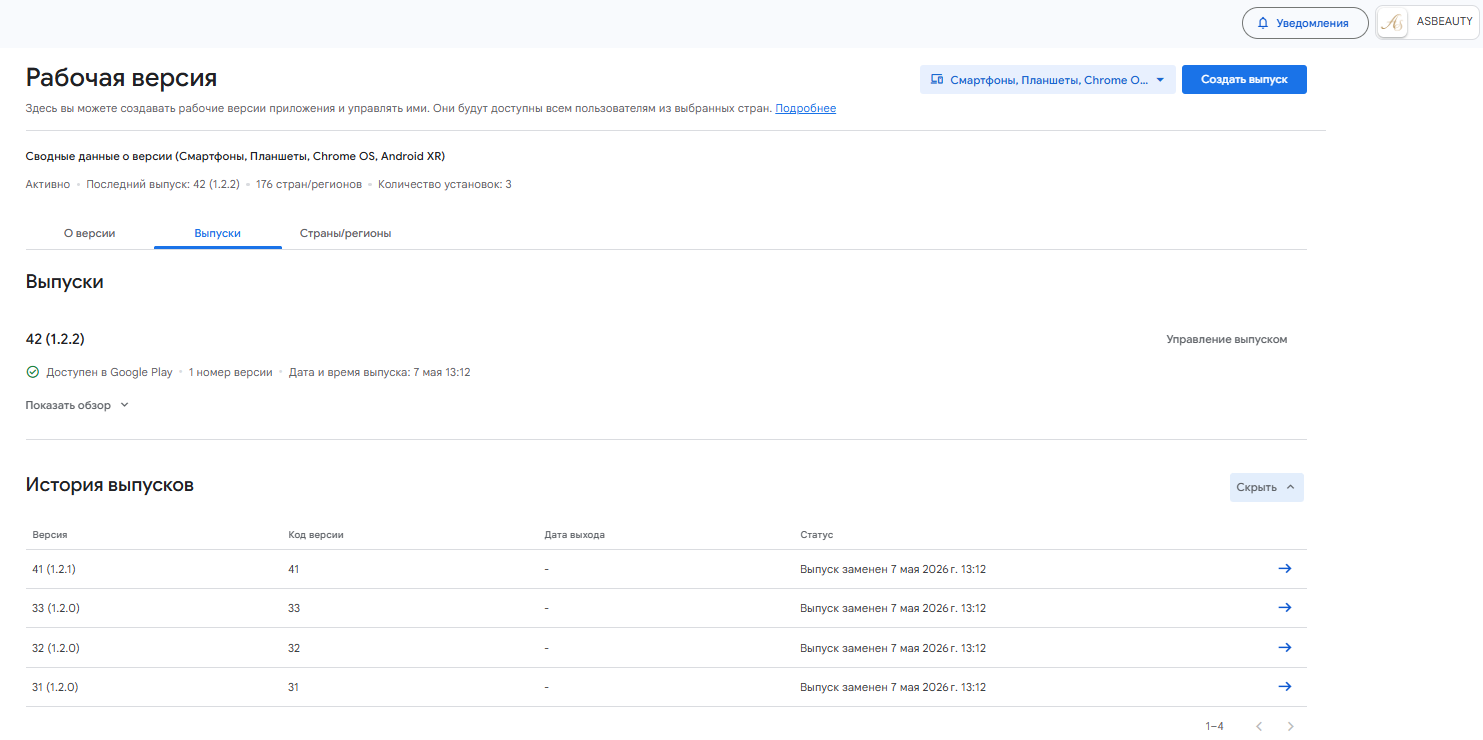Image resolution: width=1483 pixels, height=740 pixels.
Task: Switch to the Страны/регионы tab
Action: point(346,233)
